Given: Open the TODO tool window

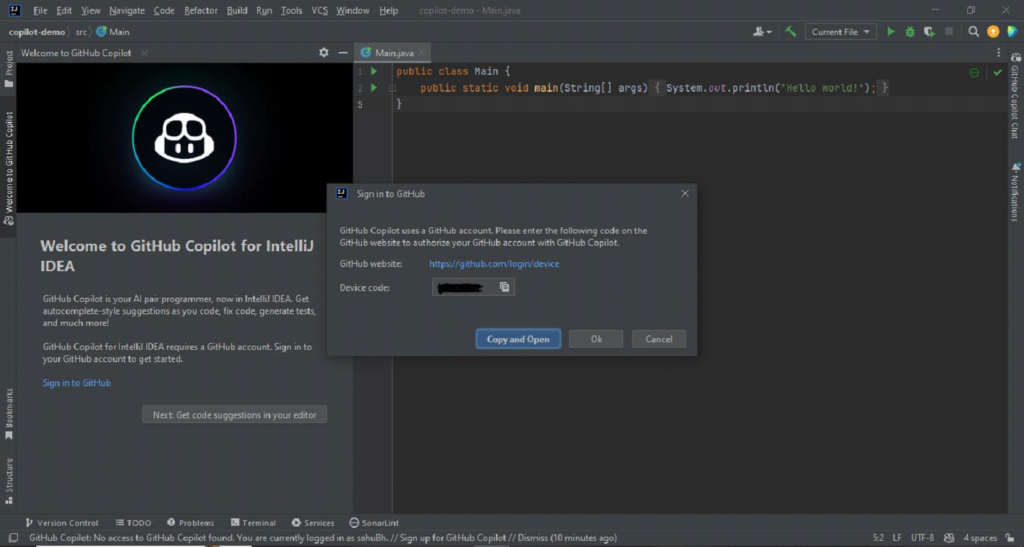Looking at the screenshot, I should (133, 523).
